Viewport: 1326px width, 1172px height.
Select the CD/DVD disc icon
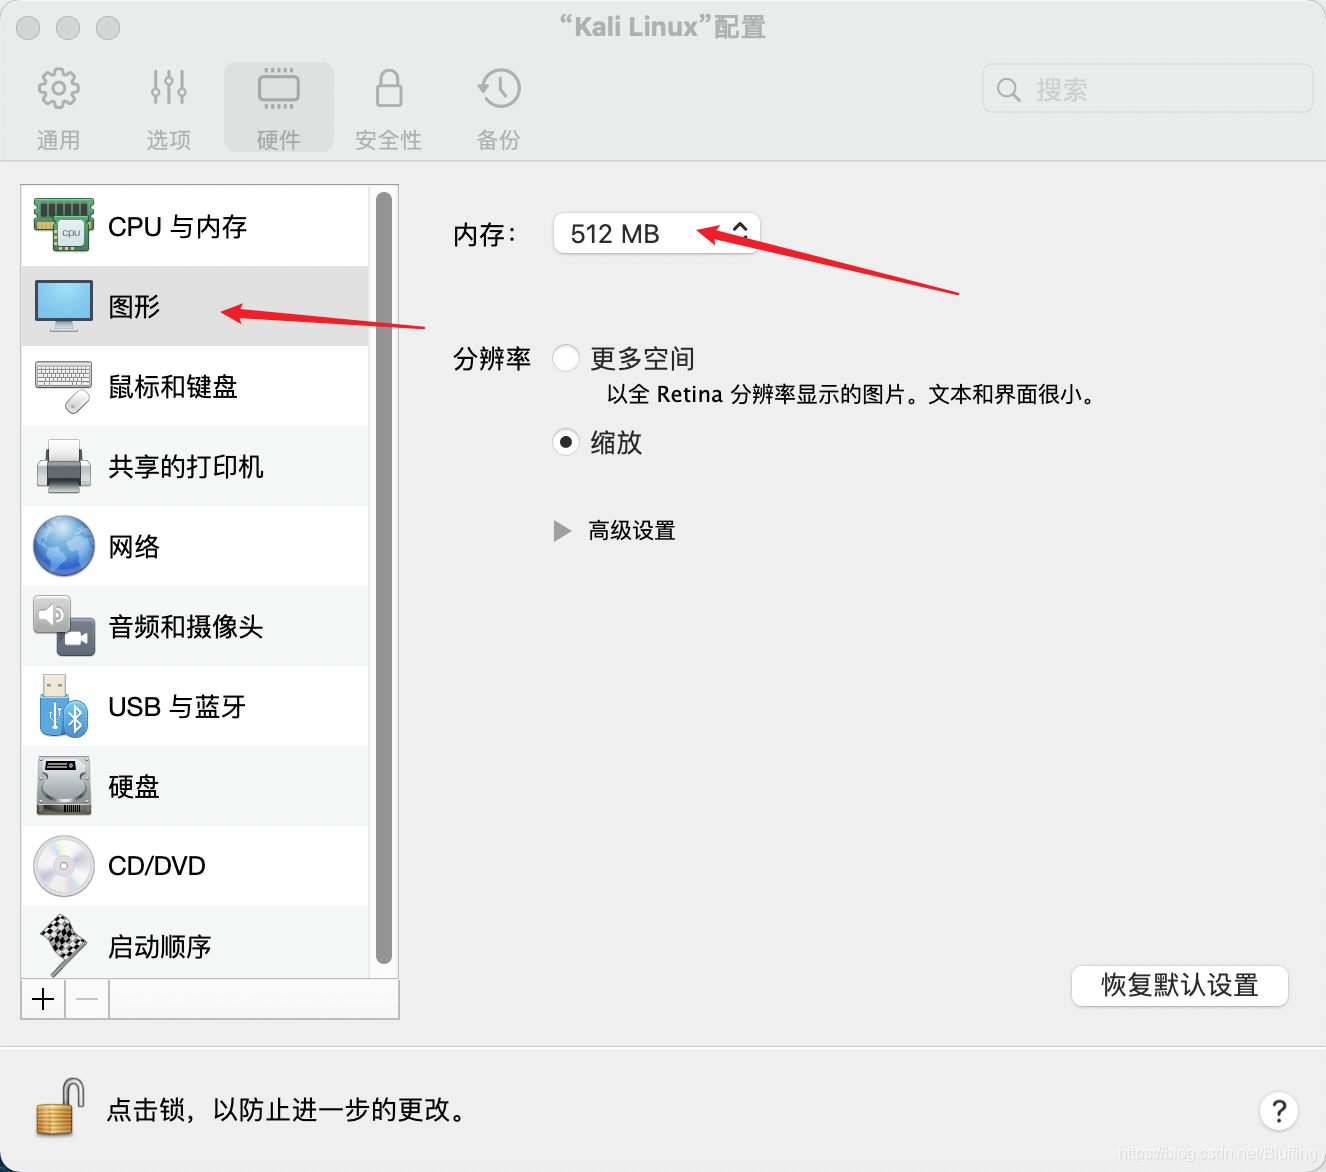pos(64,866)
